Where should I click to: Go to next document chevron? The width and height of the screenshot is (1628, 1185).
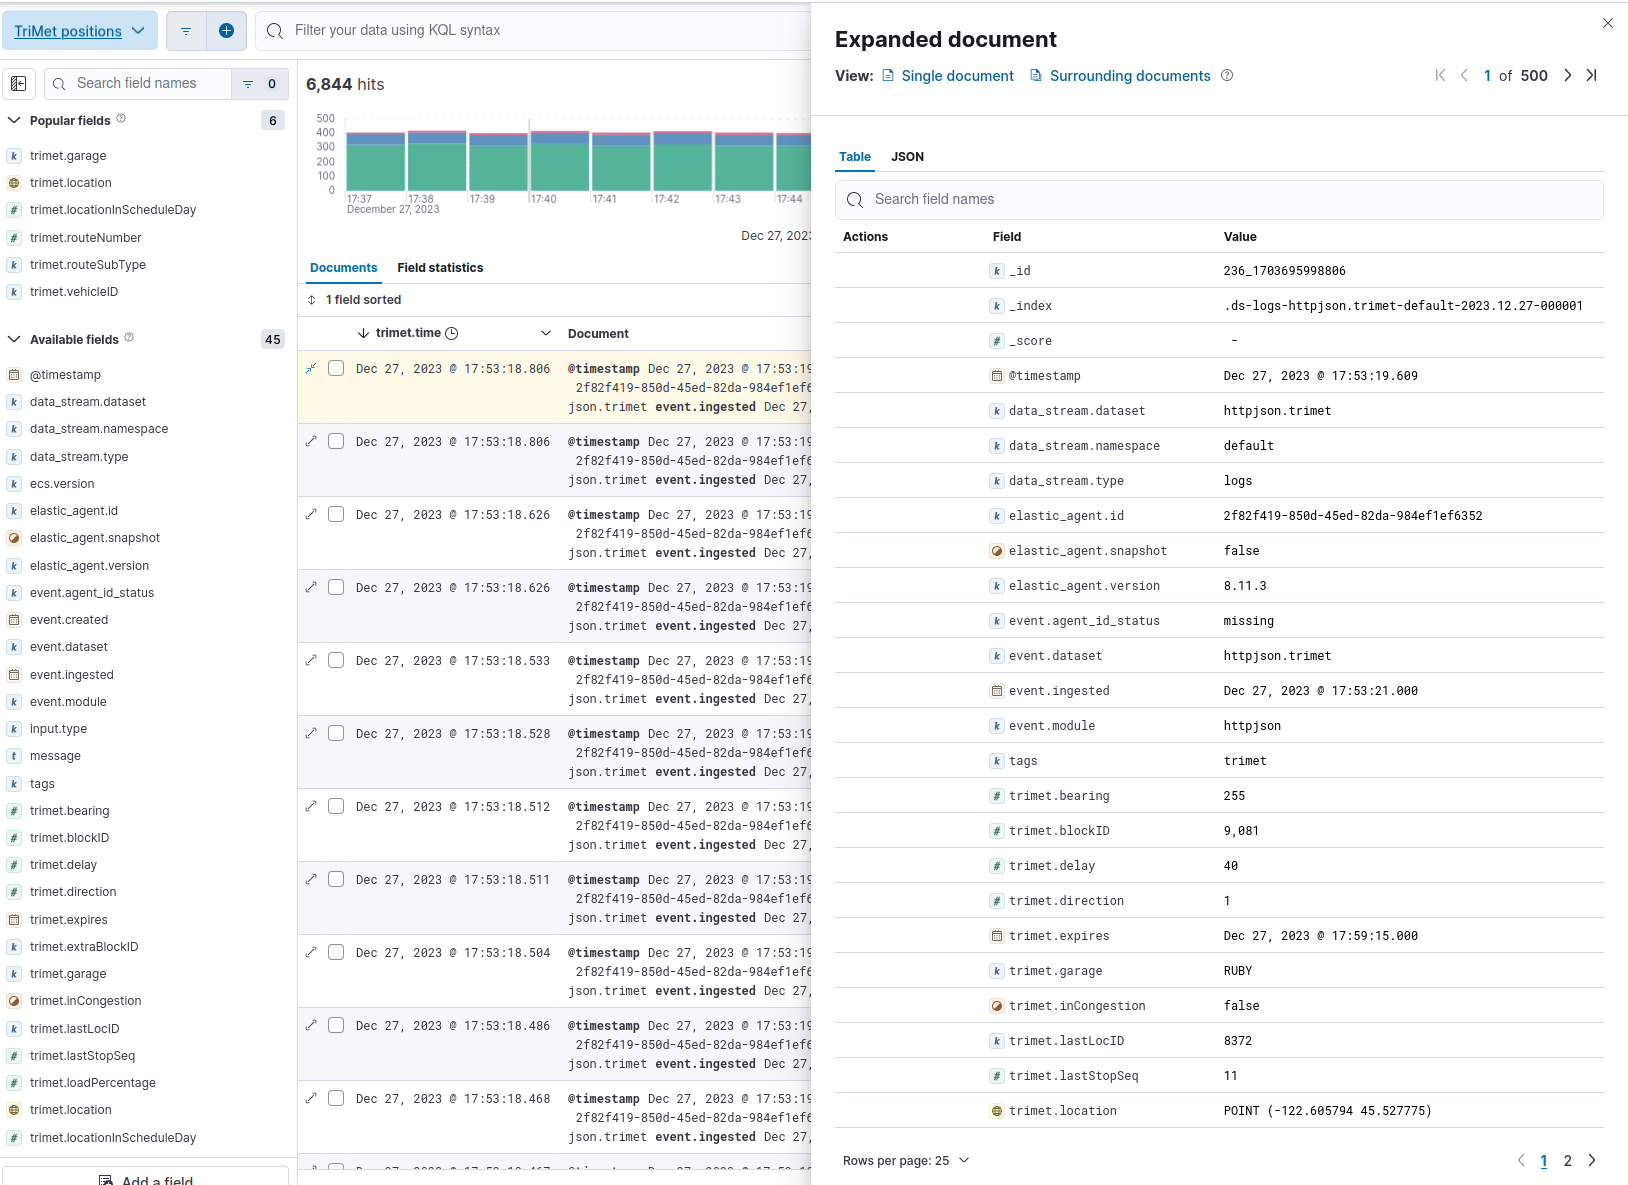1567,76
